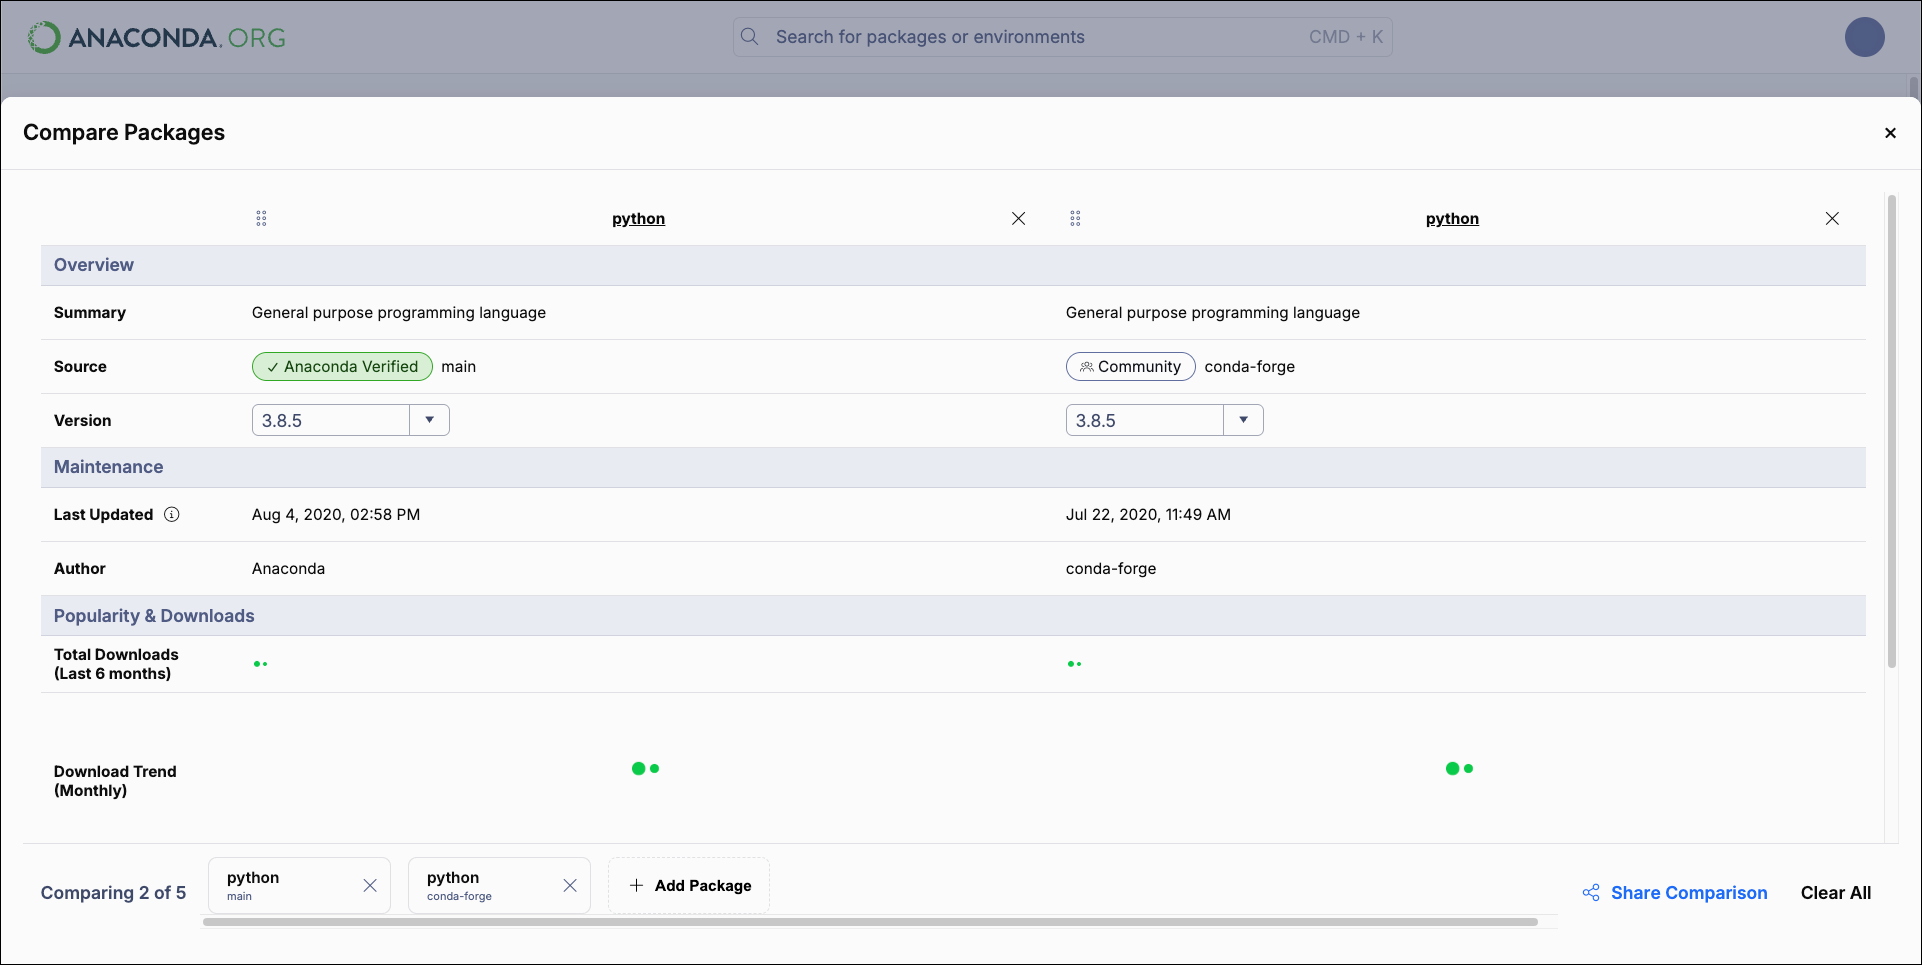The width and height of the screenshot is (1922, 965).
Task: Click the plus icon on Add Package
Action: (636, 886)
